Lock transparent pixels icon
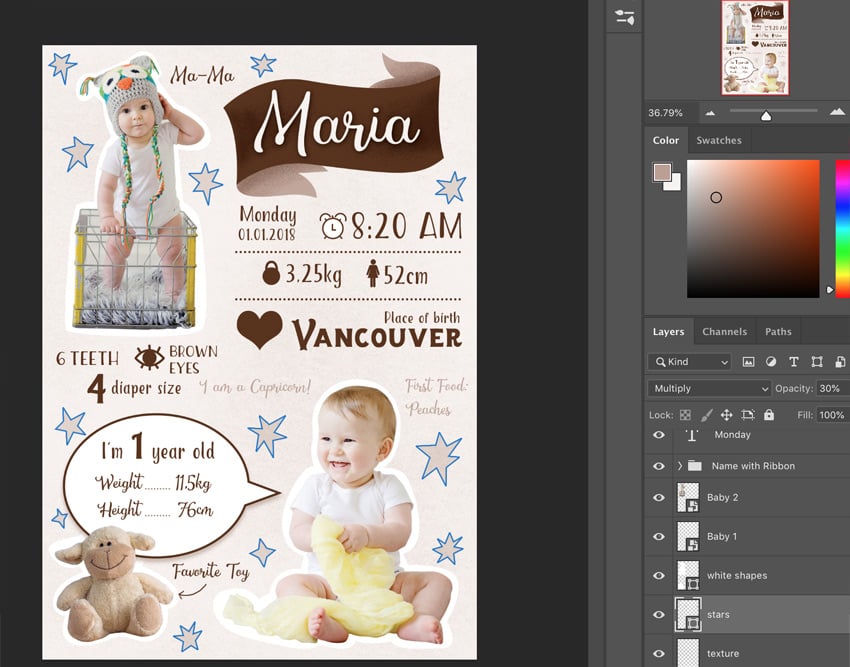Image resolution: width=850 pixels, height=667 pixels. [685, 415]
